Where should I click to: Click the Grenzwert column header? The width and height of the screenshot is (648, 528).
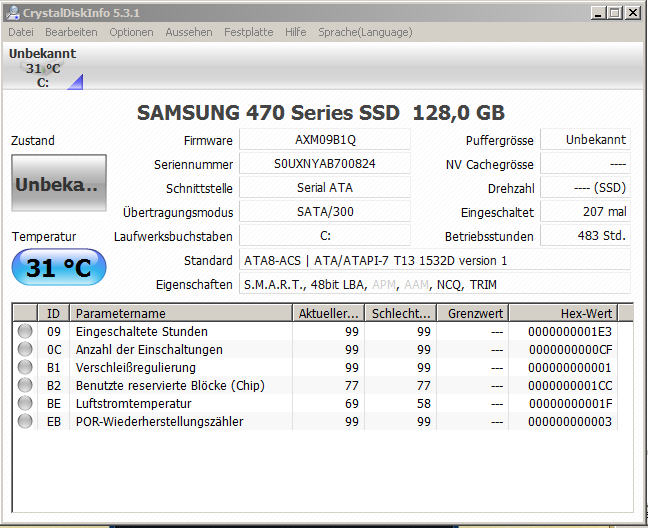point(473,314)
